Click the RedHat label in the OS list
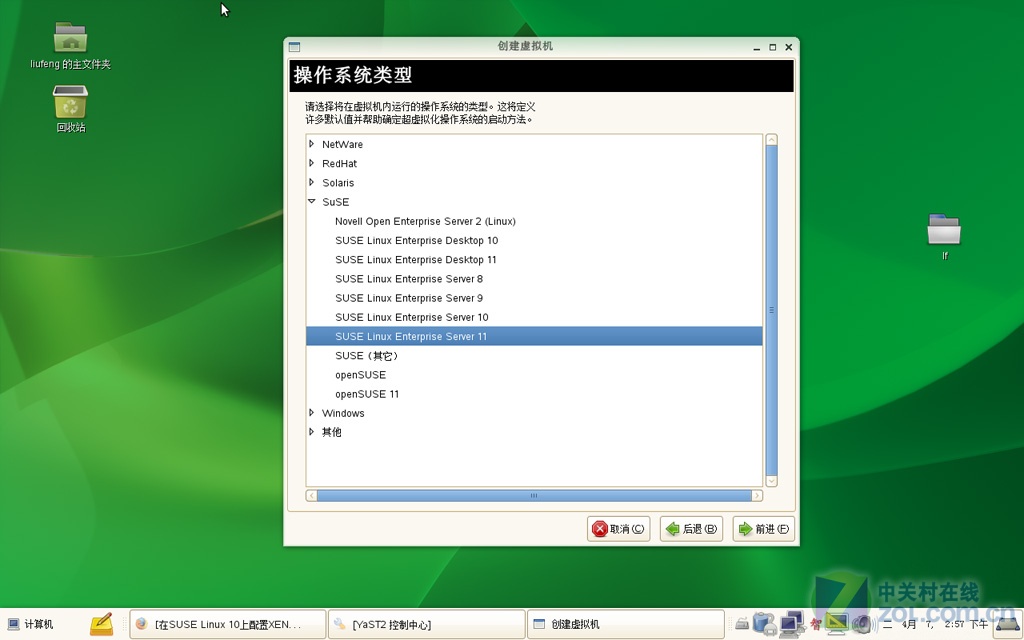Viewport: 1024px width, 640px height. 340,163
